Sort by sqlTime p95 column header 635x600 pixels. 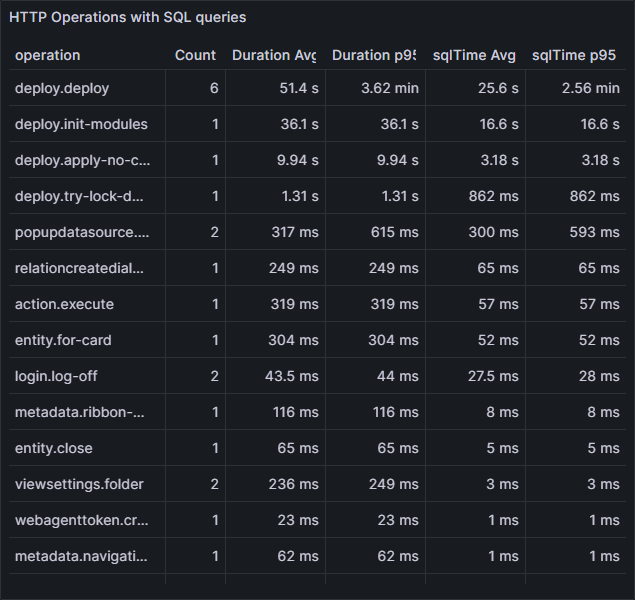click(578, 55)
